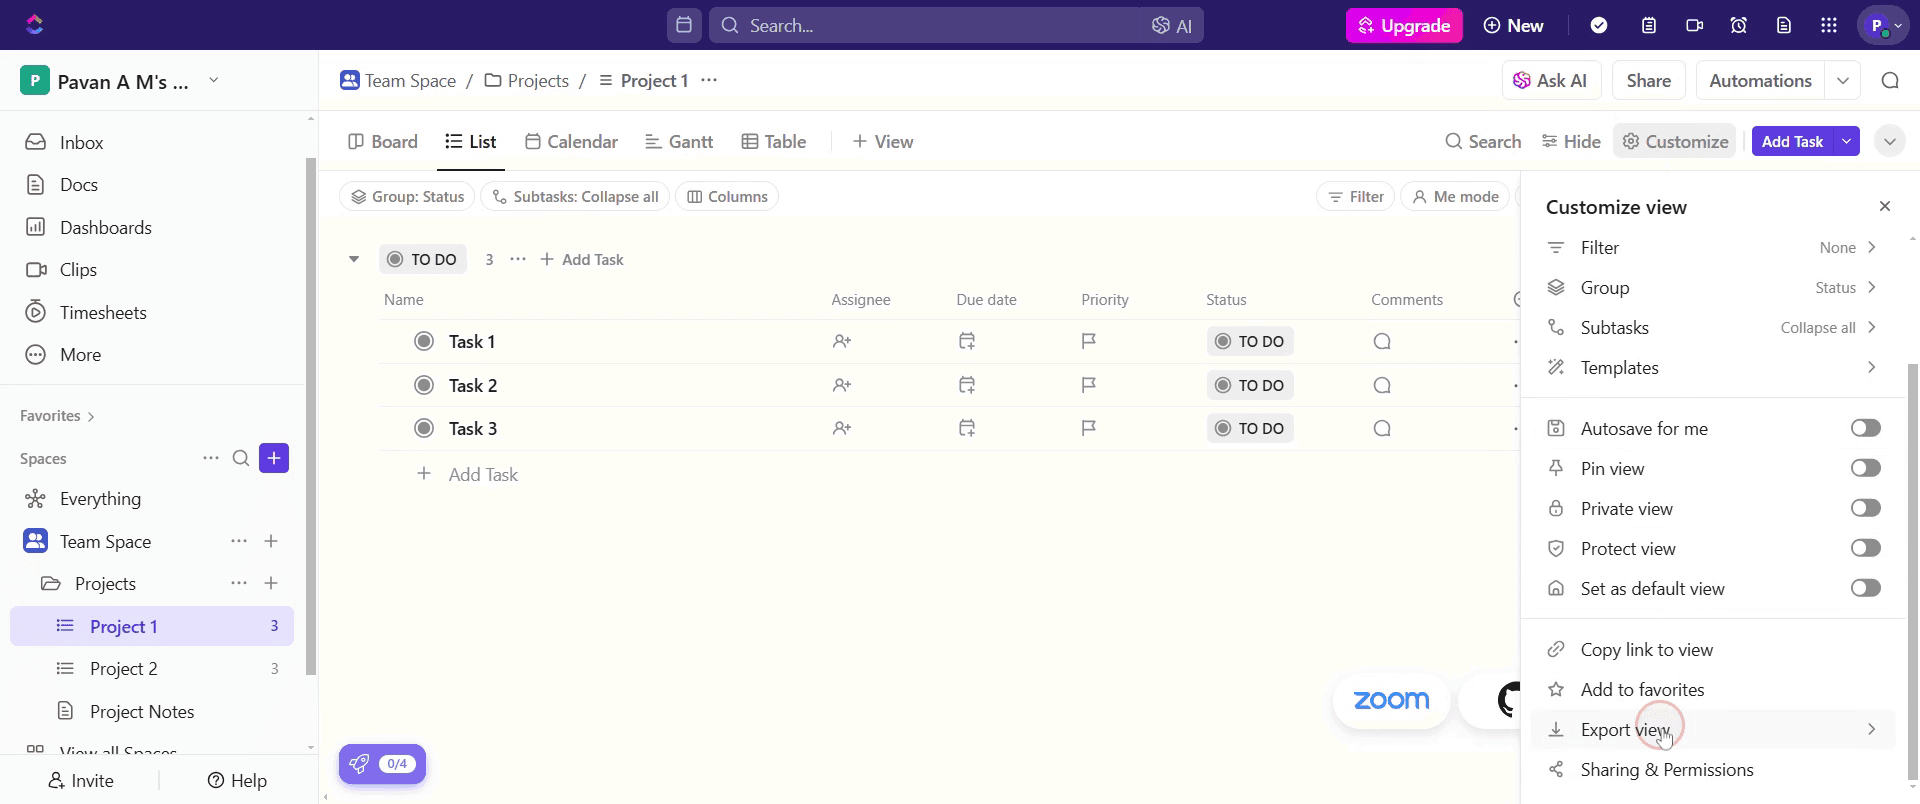Click the New button in top bar

(x=1513, y=25)
